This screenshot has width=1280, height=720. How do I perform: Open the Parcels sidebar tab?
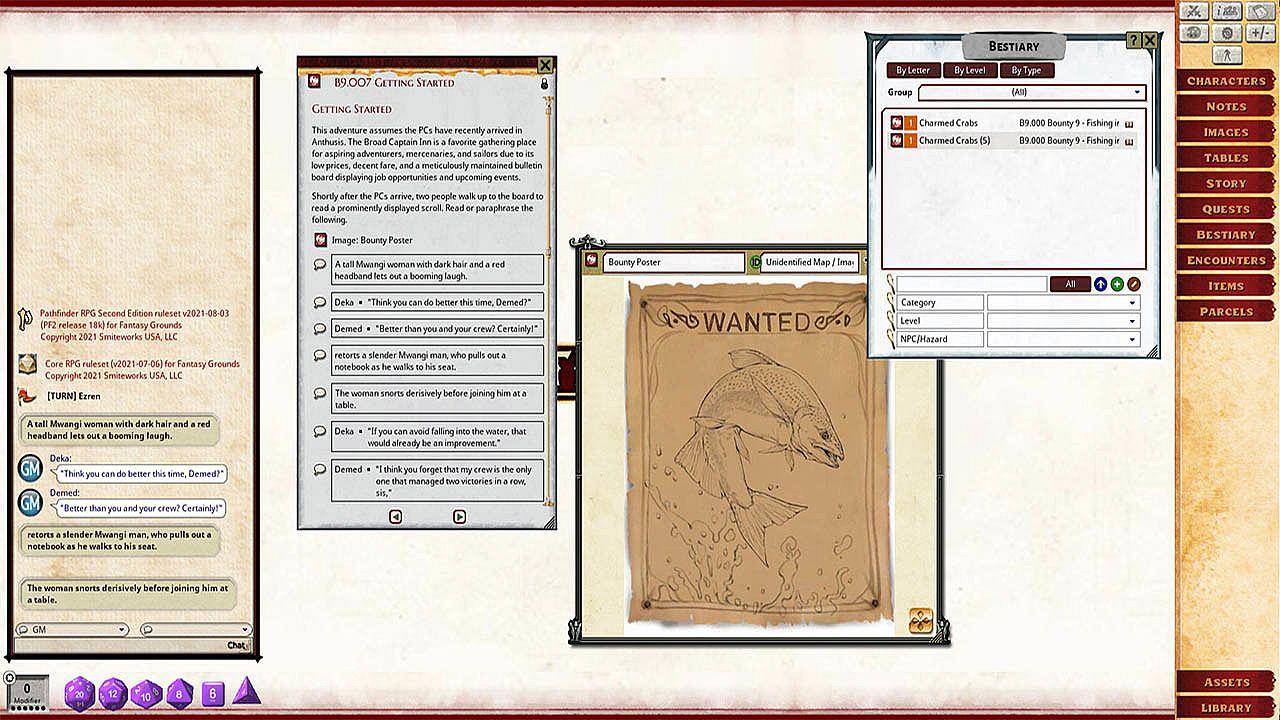tap(1226, 312)
